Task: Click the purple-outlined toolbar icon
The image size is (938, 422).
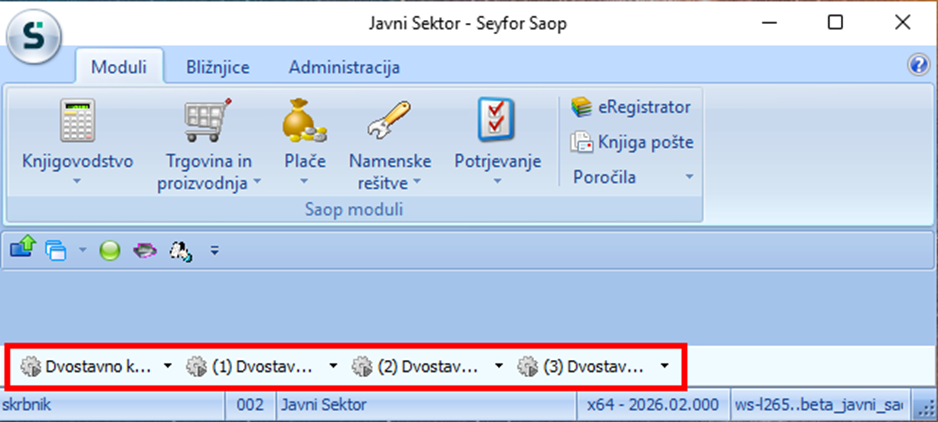Action: [x=145, y=250]
